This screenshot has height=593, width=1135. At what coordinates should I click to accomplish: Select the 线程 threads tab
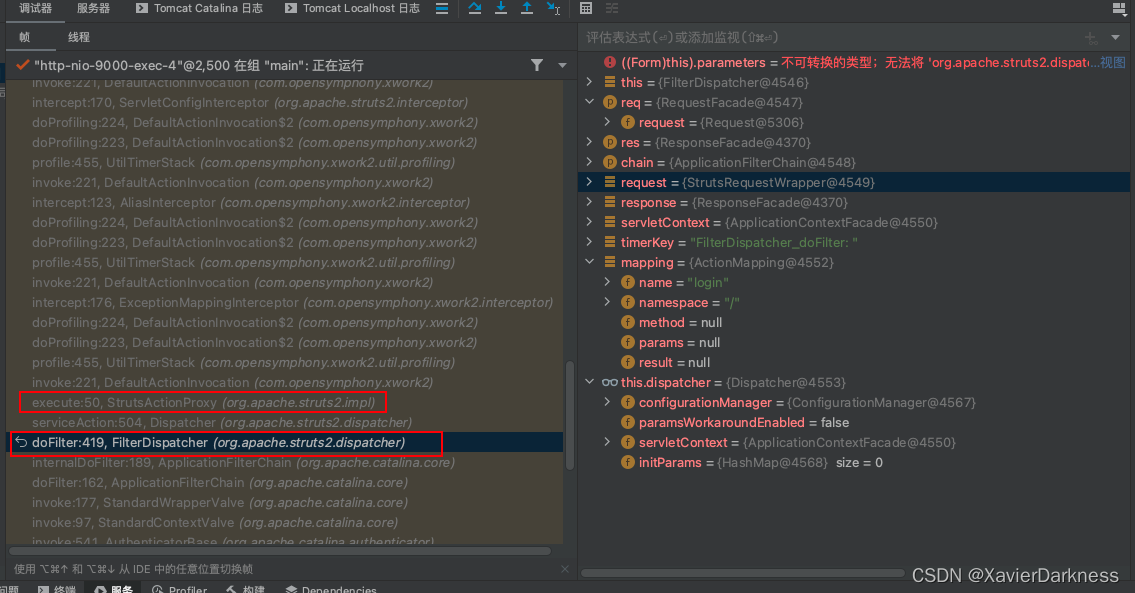tap(79, 37)
